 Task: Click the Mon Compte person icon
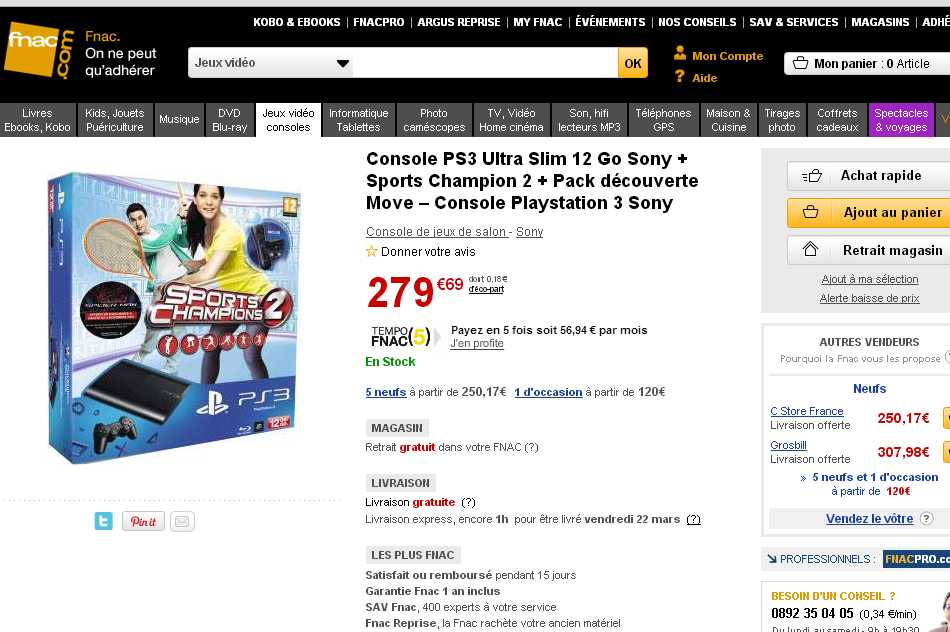point(680,54)
